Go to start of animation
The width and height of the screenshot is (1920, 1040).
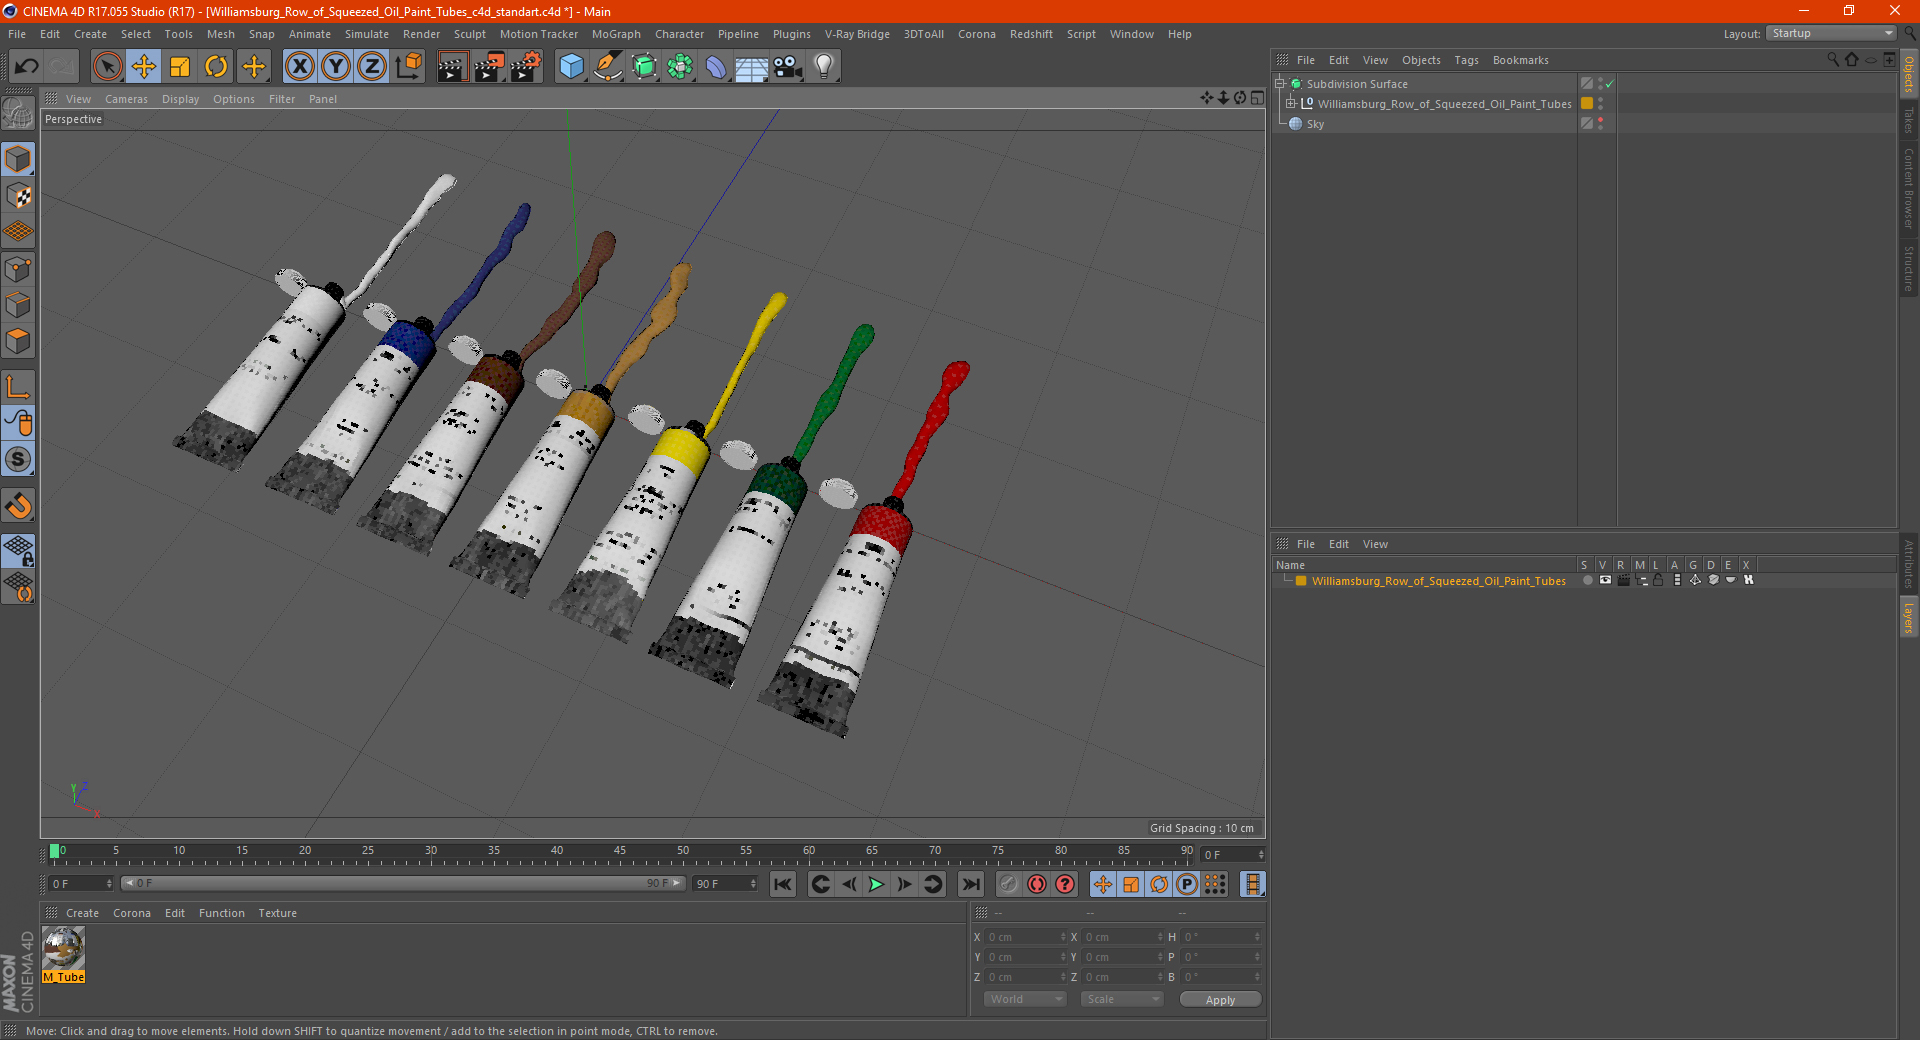(783, 884)
